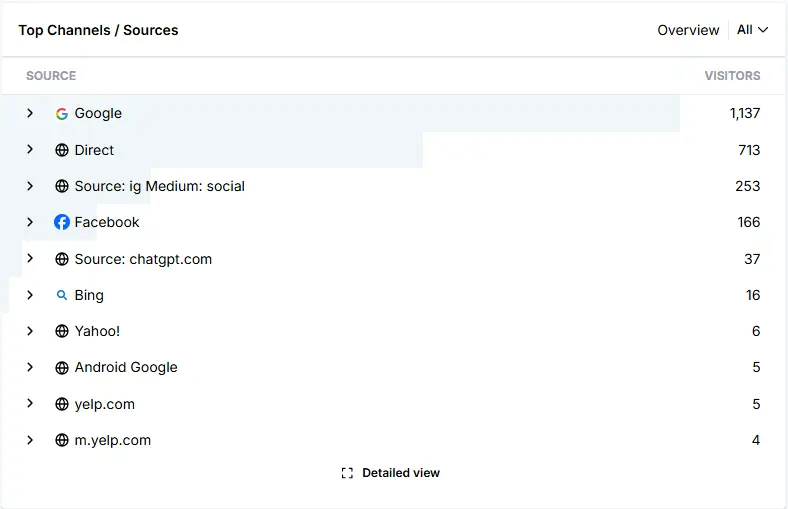Screen dimensions: 788x509
Task: Expand the ig social source row
Action: 30,186
